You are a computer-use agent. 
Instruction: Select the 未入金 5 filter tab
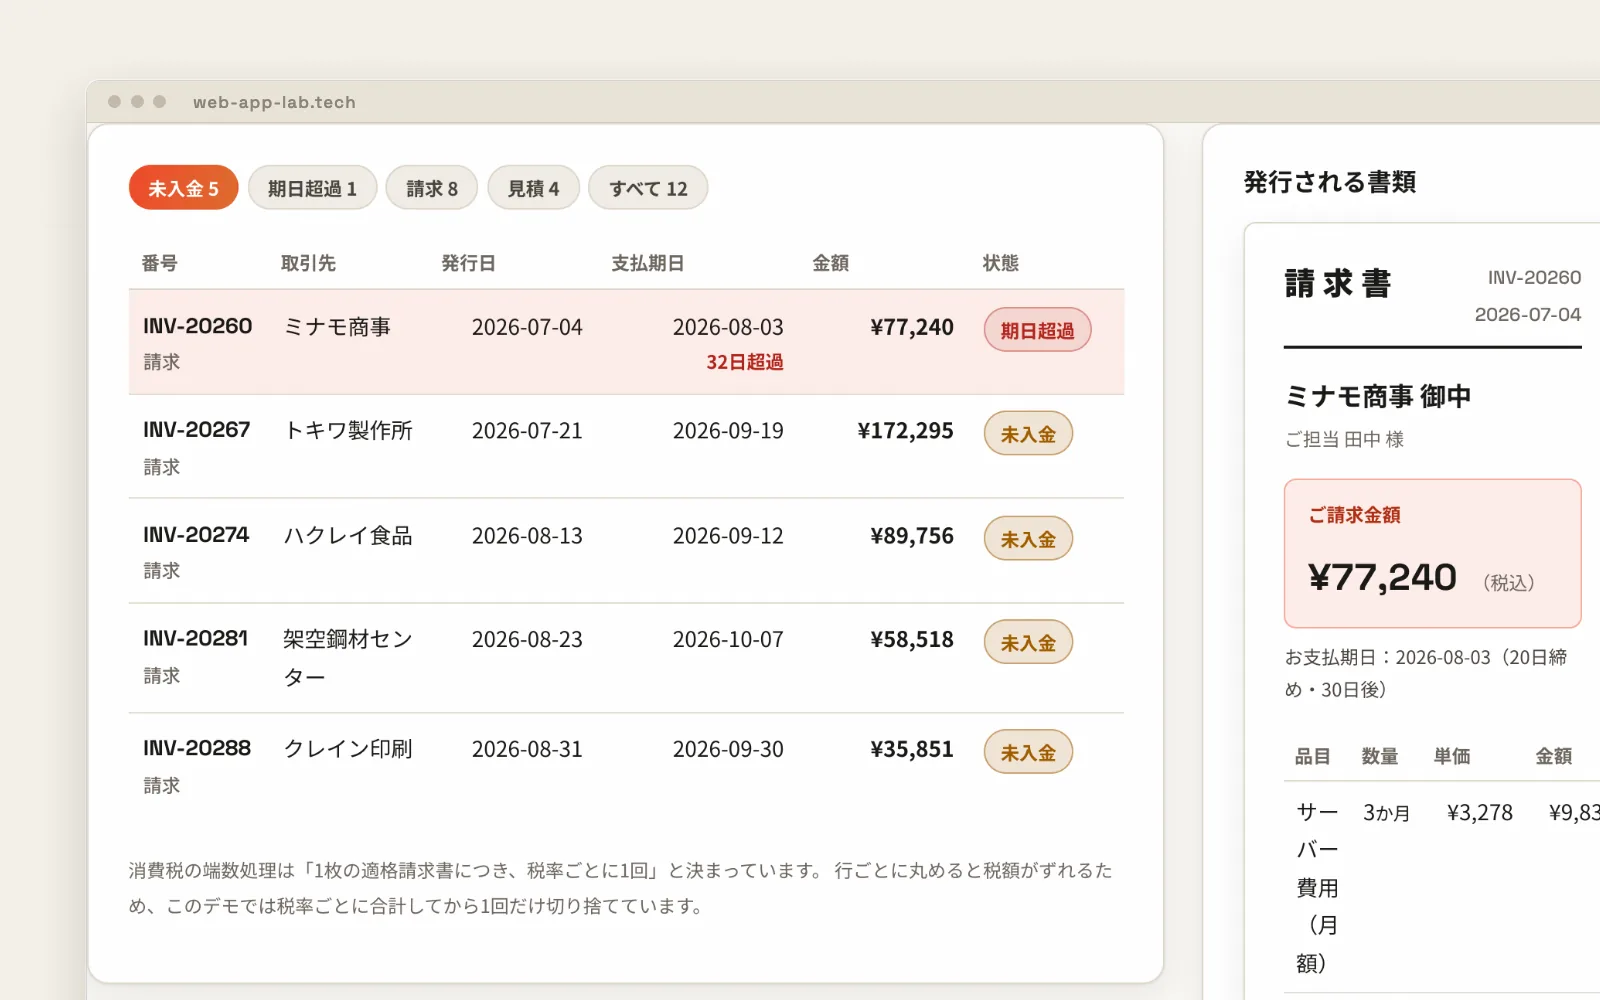[x=183, y=188]
